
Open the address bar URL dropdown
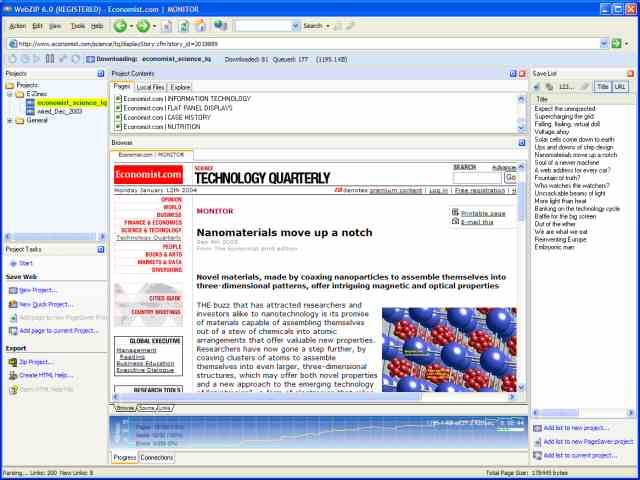point(604,44)
